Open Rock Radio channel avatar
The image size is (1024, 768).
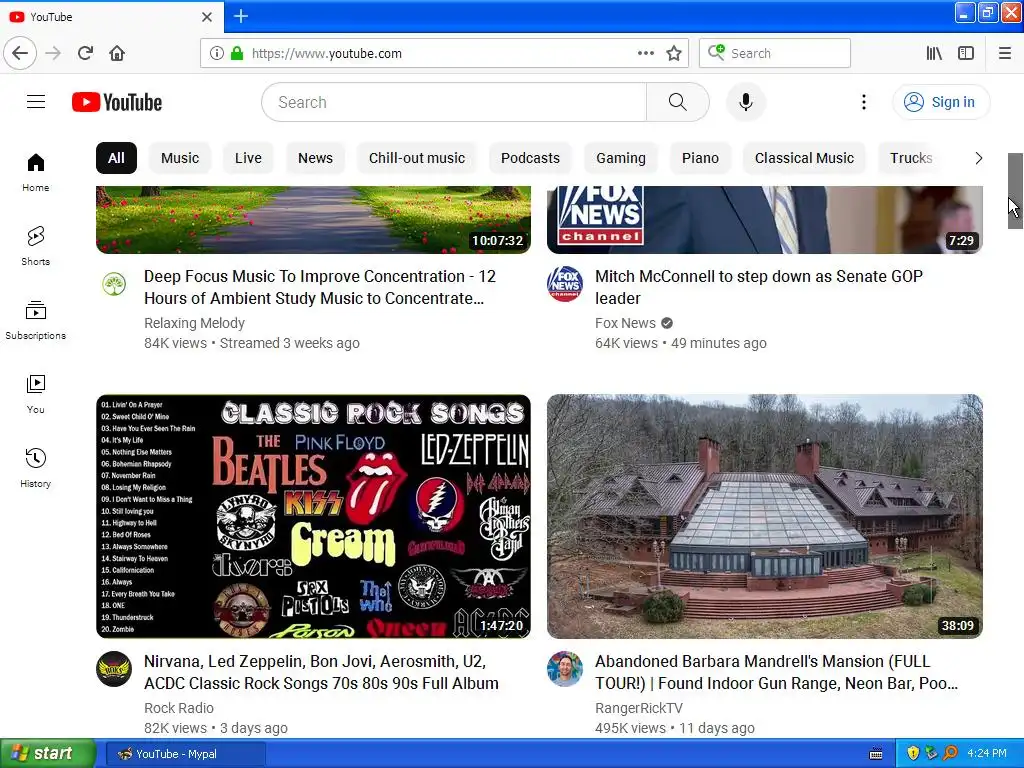point(114,669)
